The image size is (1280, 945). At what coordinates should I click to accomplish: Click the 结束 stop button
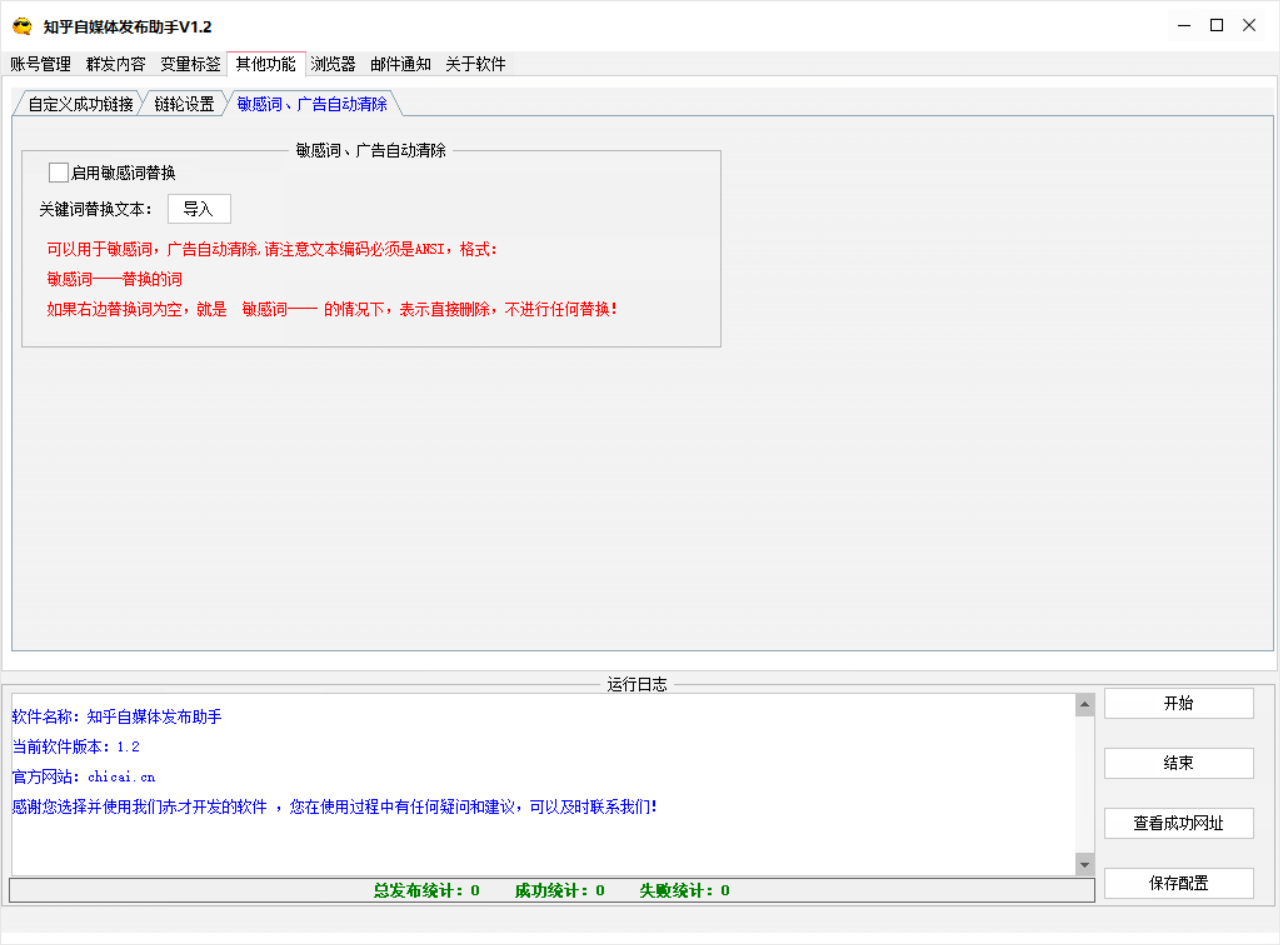tap(1179, 763)
